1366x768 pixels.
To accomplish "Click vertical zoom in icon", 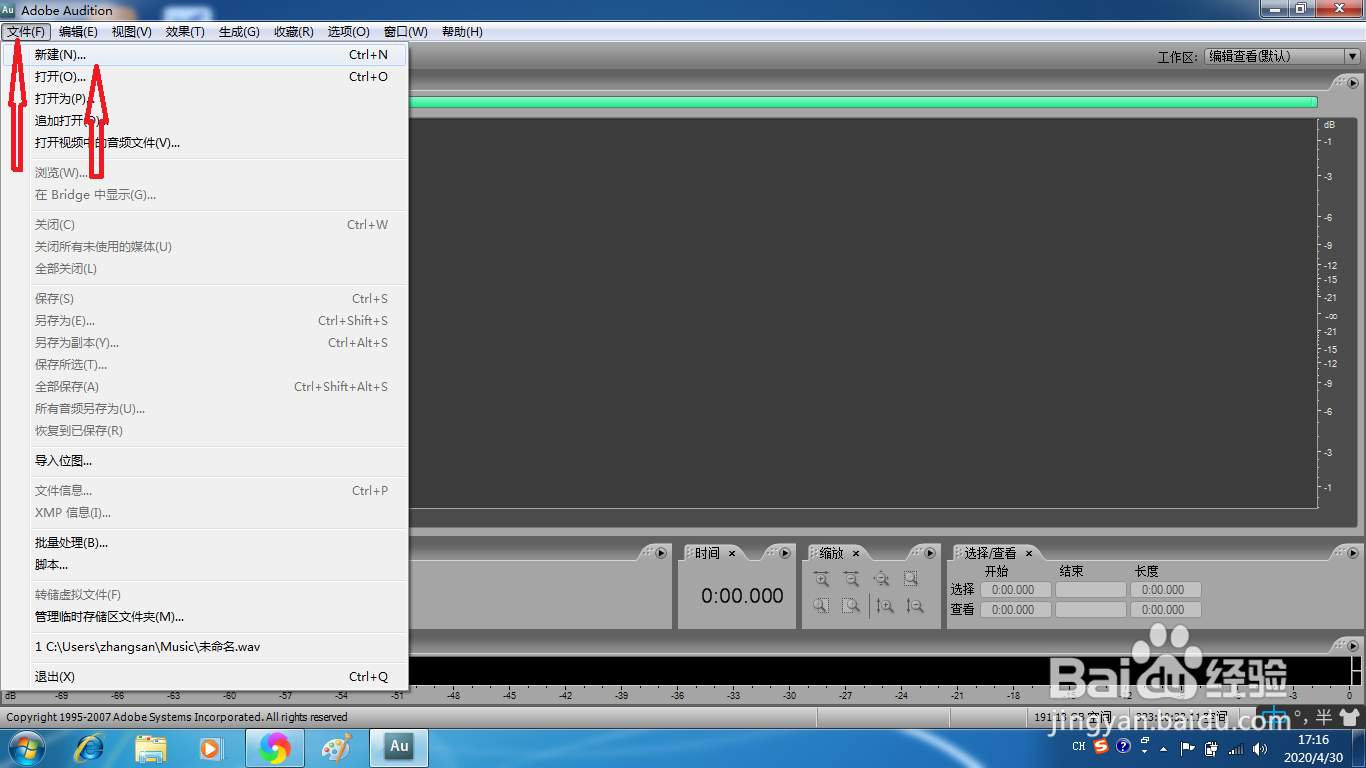I will tap(885, 605).
